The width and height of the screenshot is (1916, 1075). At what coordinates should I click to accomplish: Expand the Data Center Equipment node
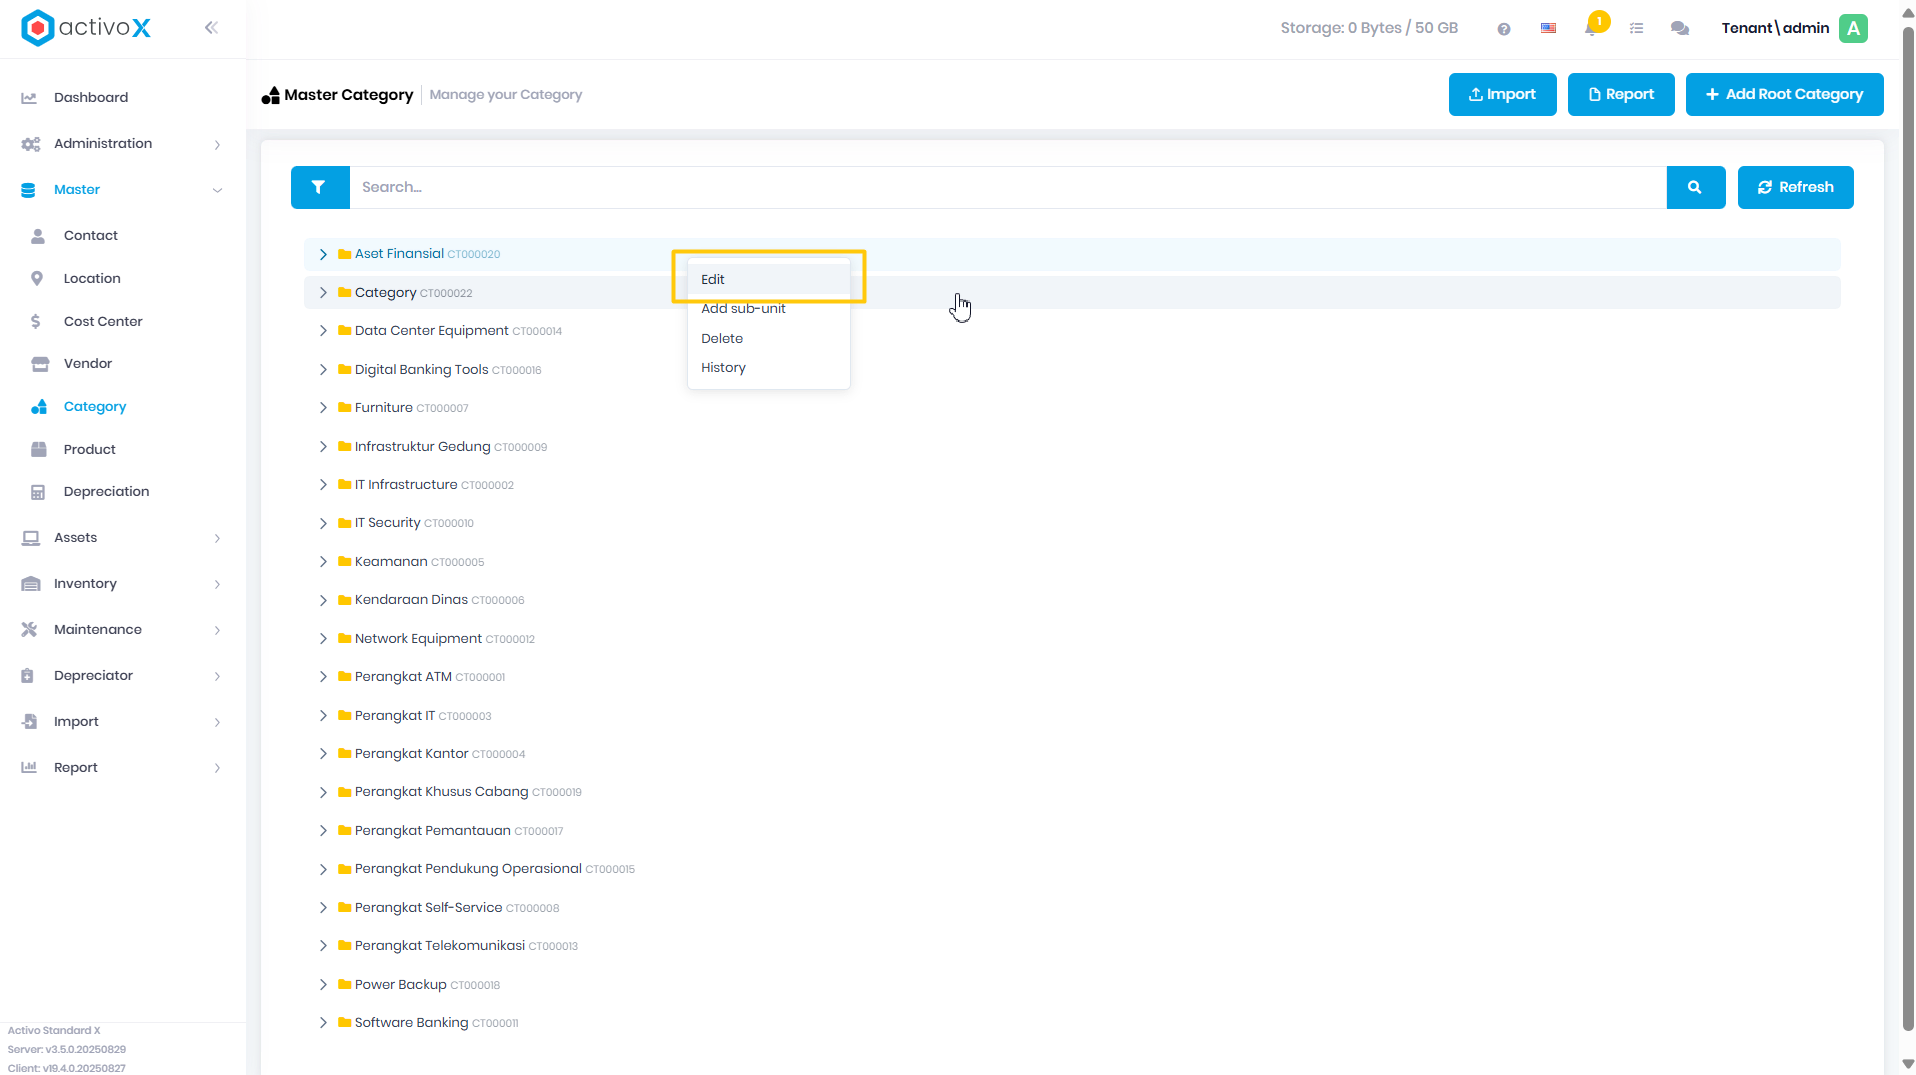click(323, 331)
